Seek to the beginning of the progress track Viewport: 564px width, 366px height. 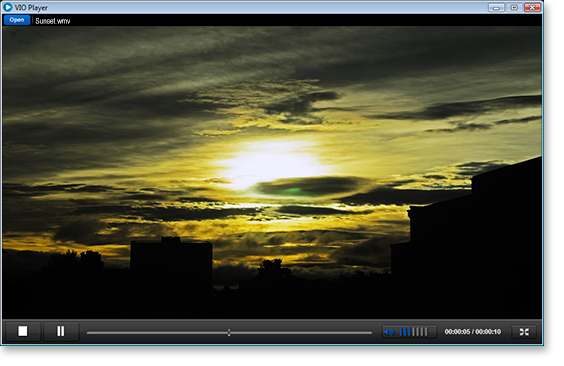pyautogui.click(x=88, y=333)
